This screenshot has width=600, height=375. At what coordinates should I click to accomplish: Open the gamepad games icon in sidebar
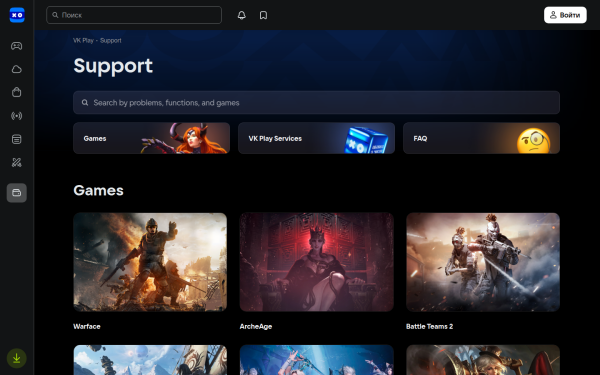coord(16,46)
